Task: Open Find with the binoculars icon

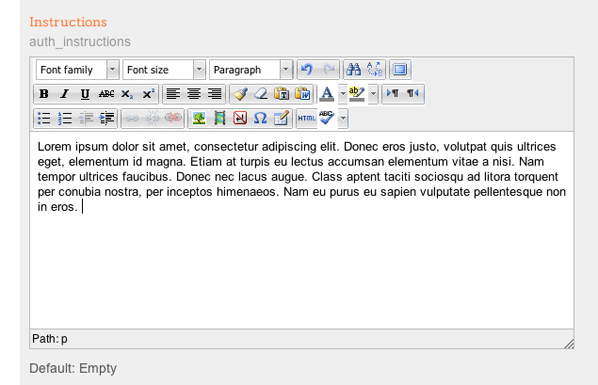Action: click(354, 69)
